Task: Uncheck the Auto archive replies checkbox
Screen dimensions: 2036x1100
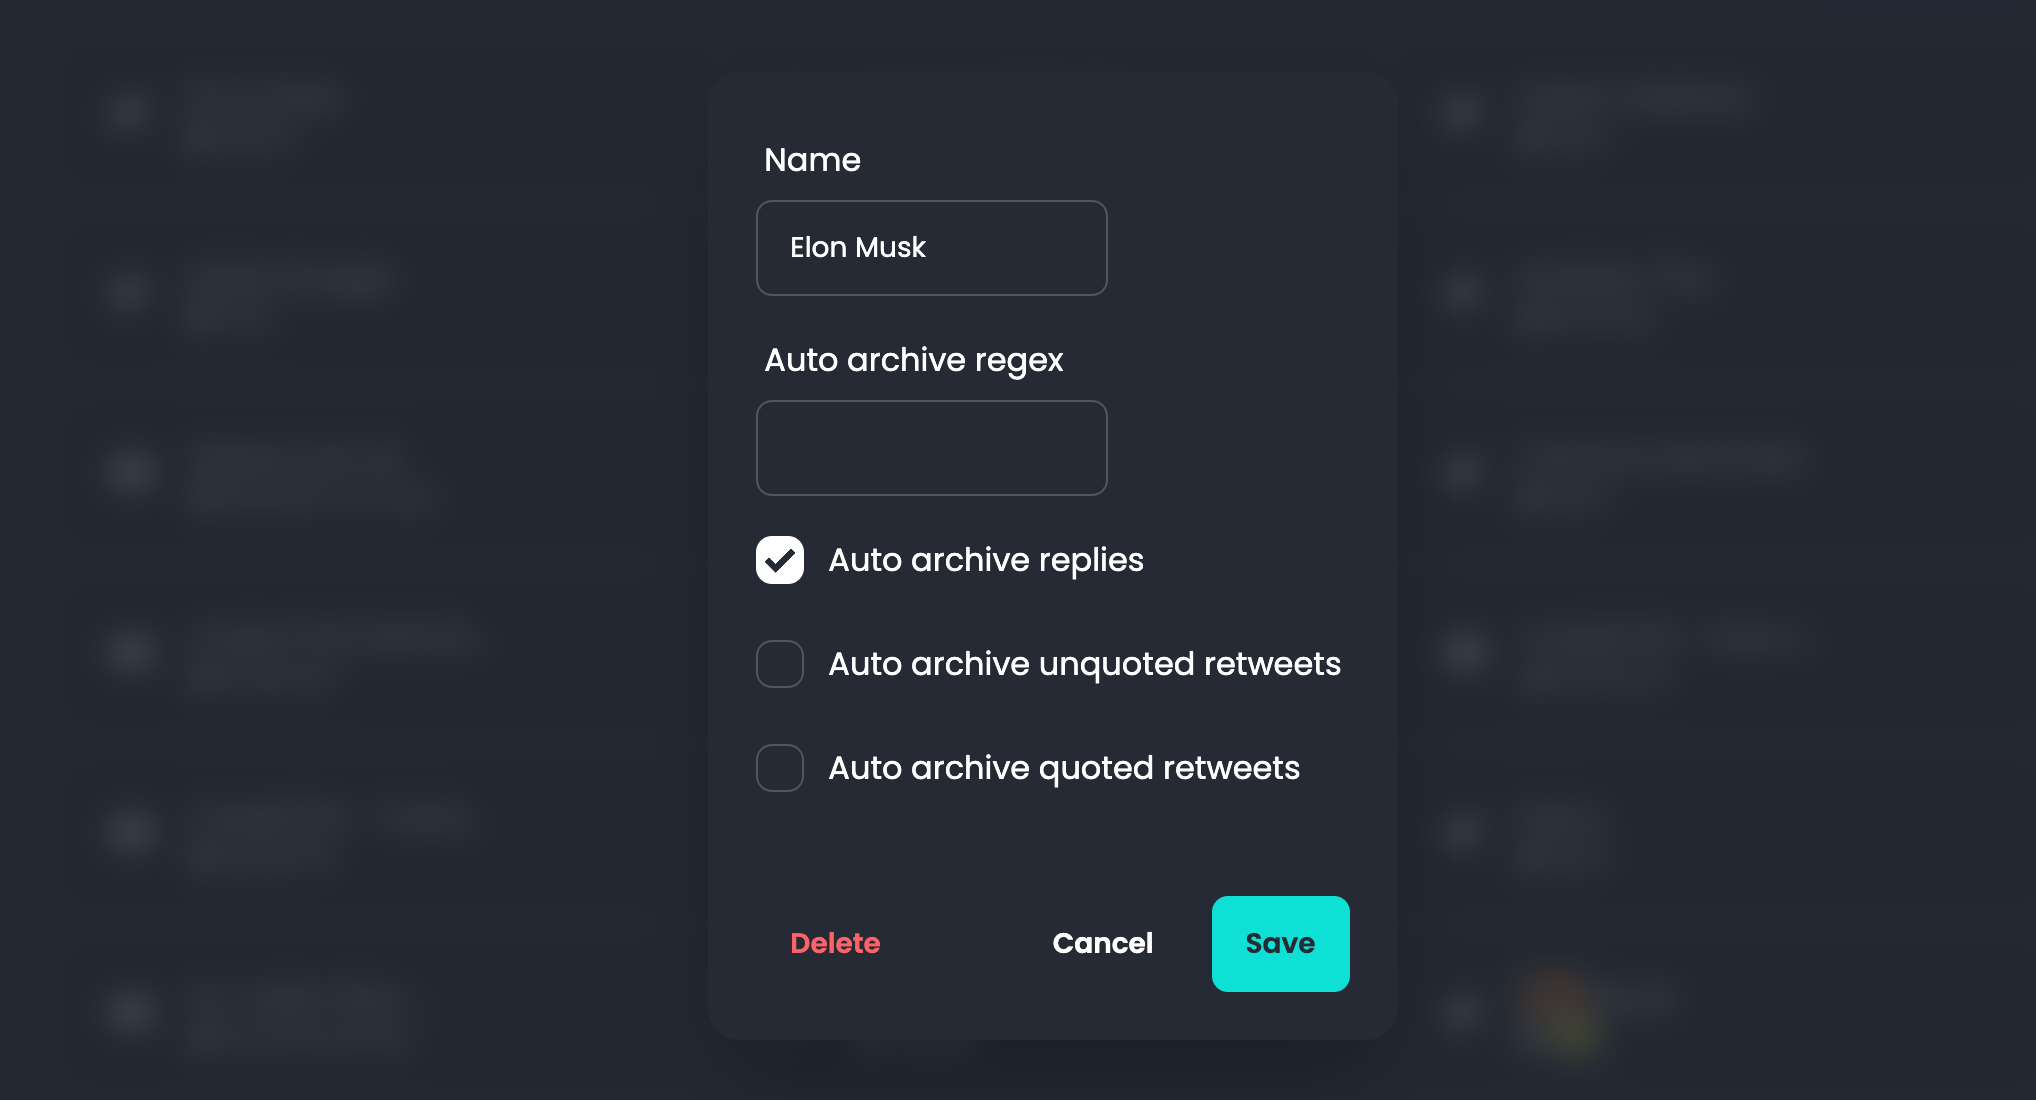Action: pos(780,560)
